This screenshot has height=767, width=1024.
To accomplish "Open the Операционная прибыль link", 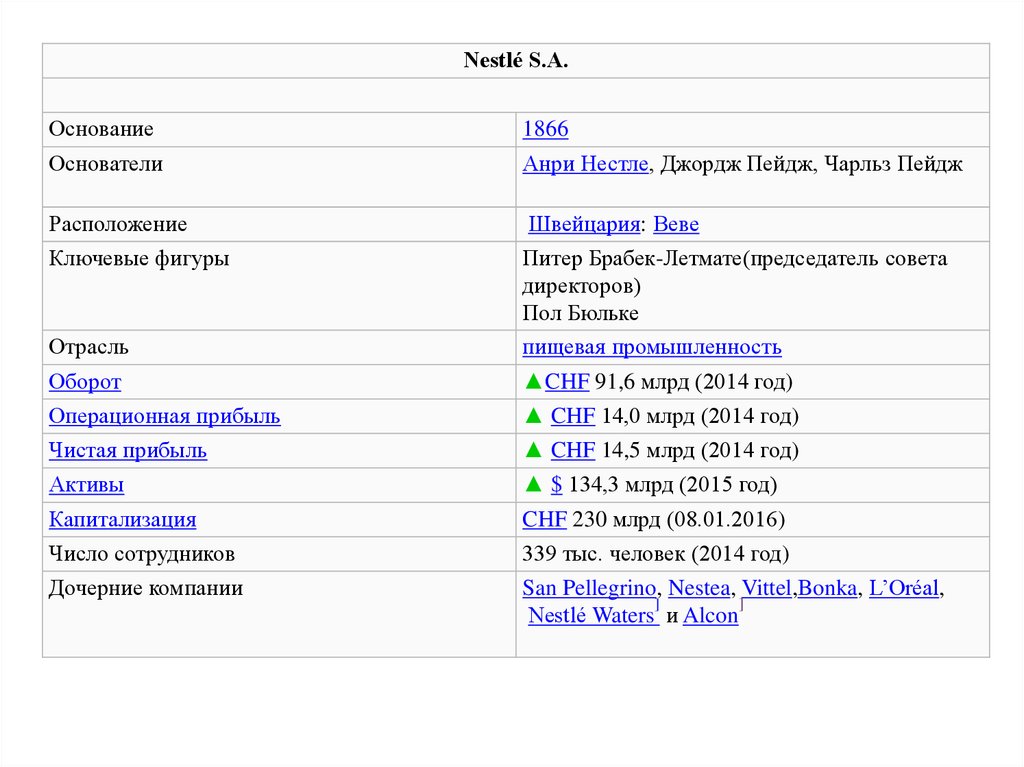I will coord(164,417).
